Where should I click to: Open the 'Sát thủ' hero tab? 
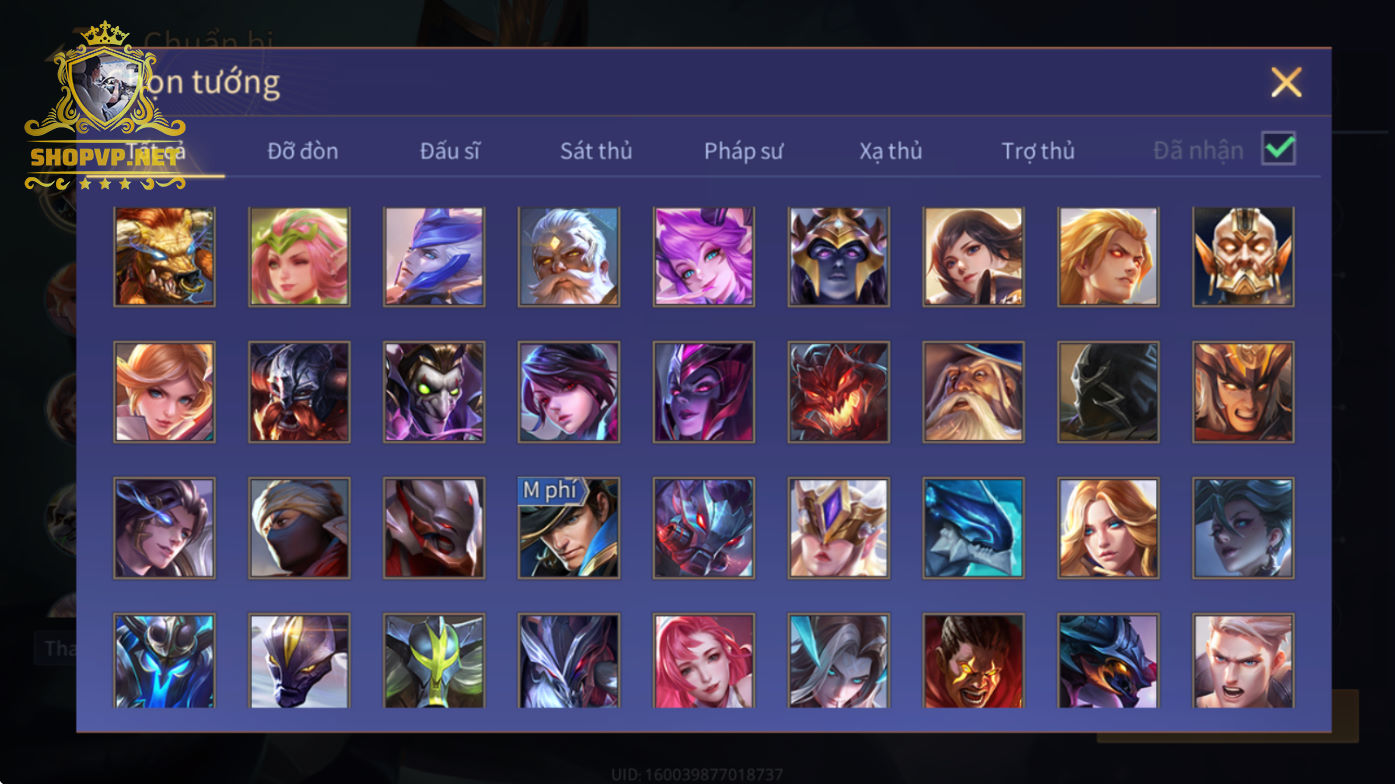pos(596,151)
